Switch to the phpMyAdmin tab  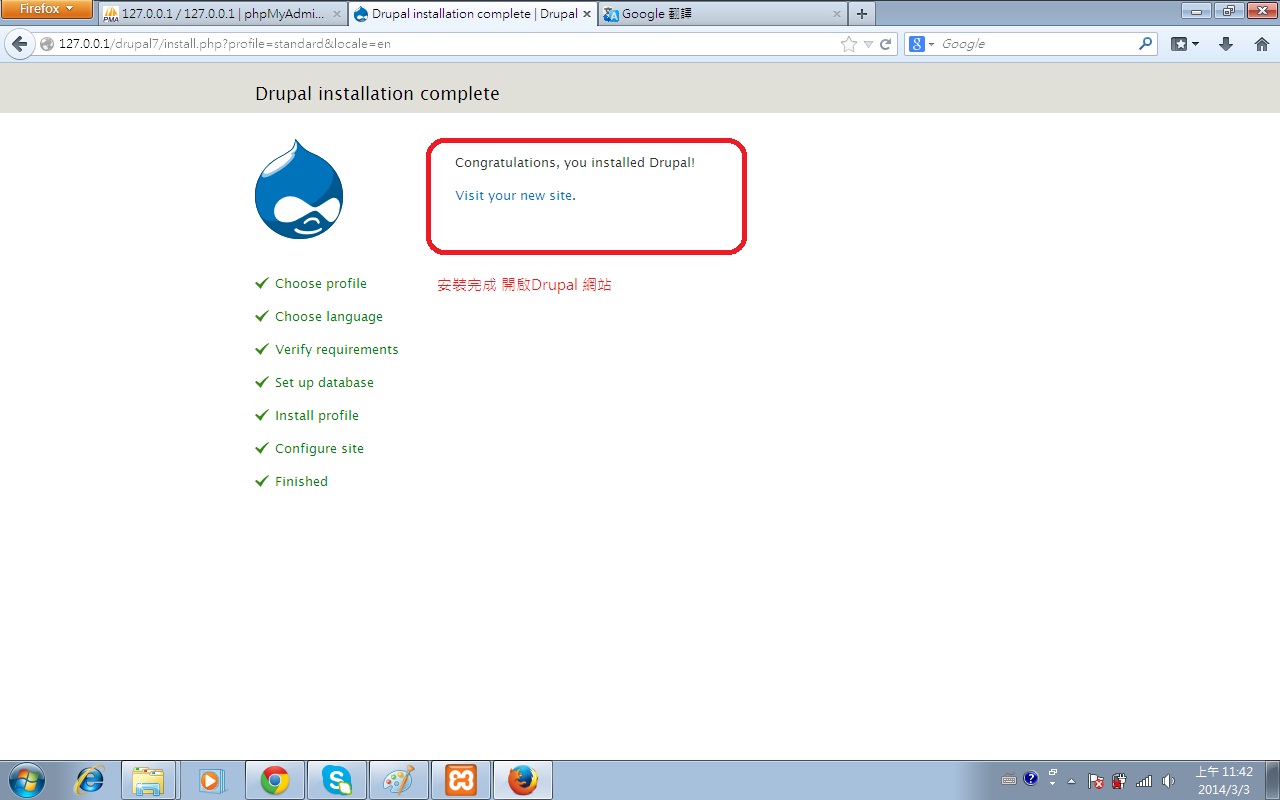[x=223, y=14]
